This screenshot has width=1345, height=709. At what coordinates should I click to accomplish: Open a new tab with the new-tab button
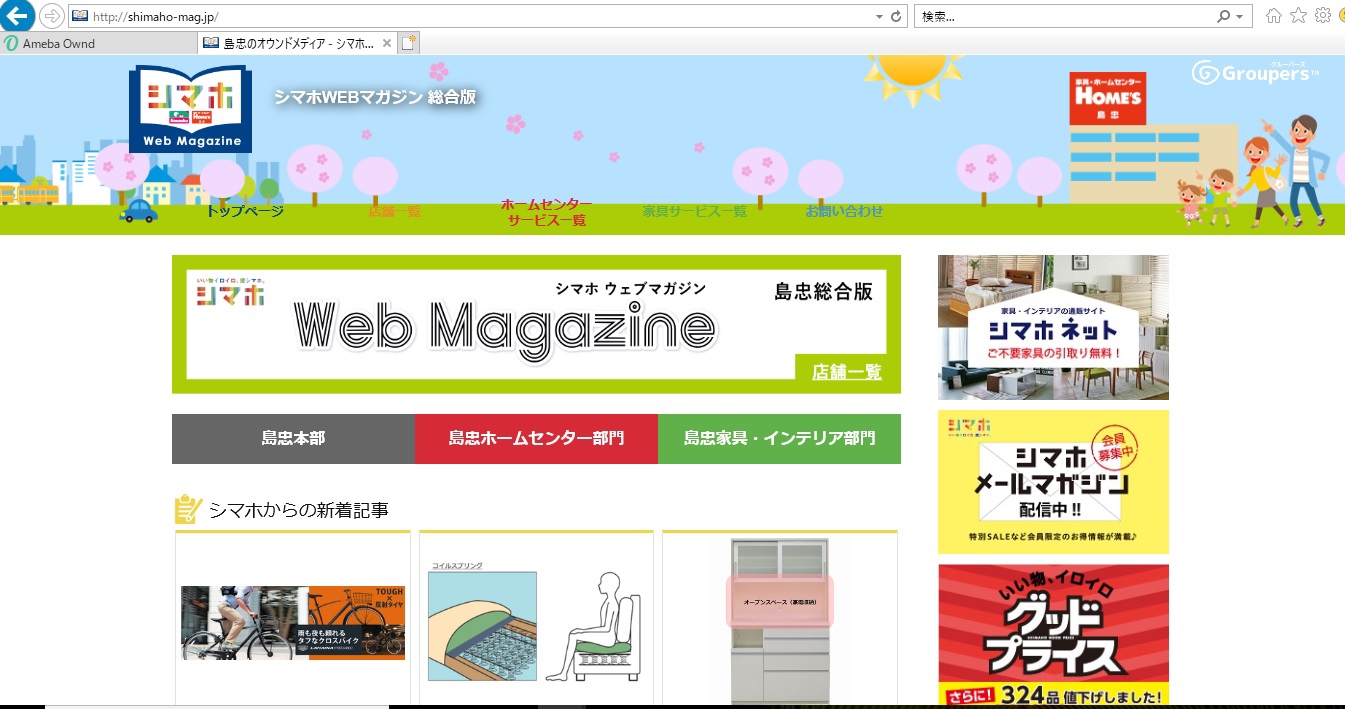coord(408,43)
